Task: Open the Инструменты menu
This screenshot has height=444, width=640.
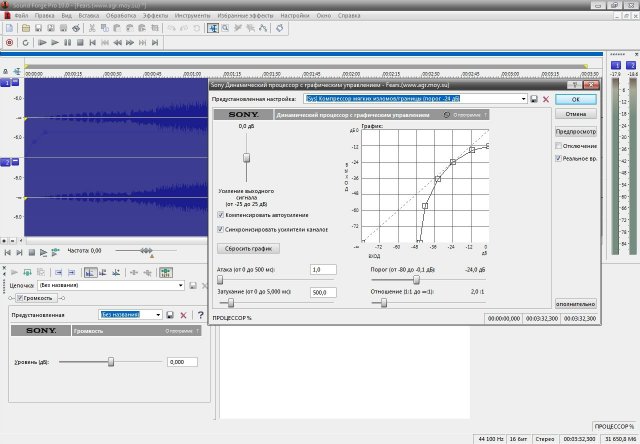Action: click(193, 17)
